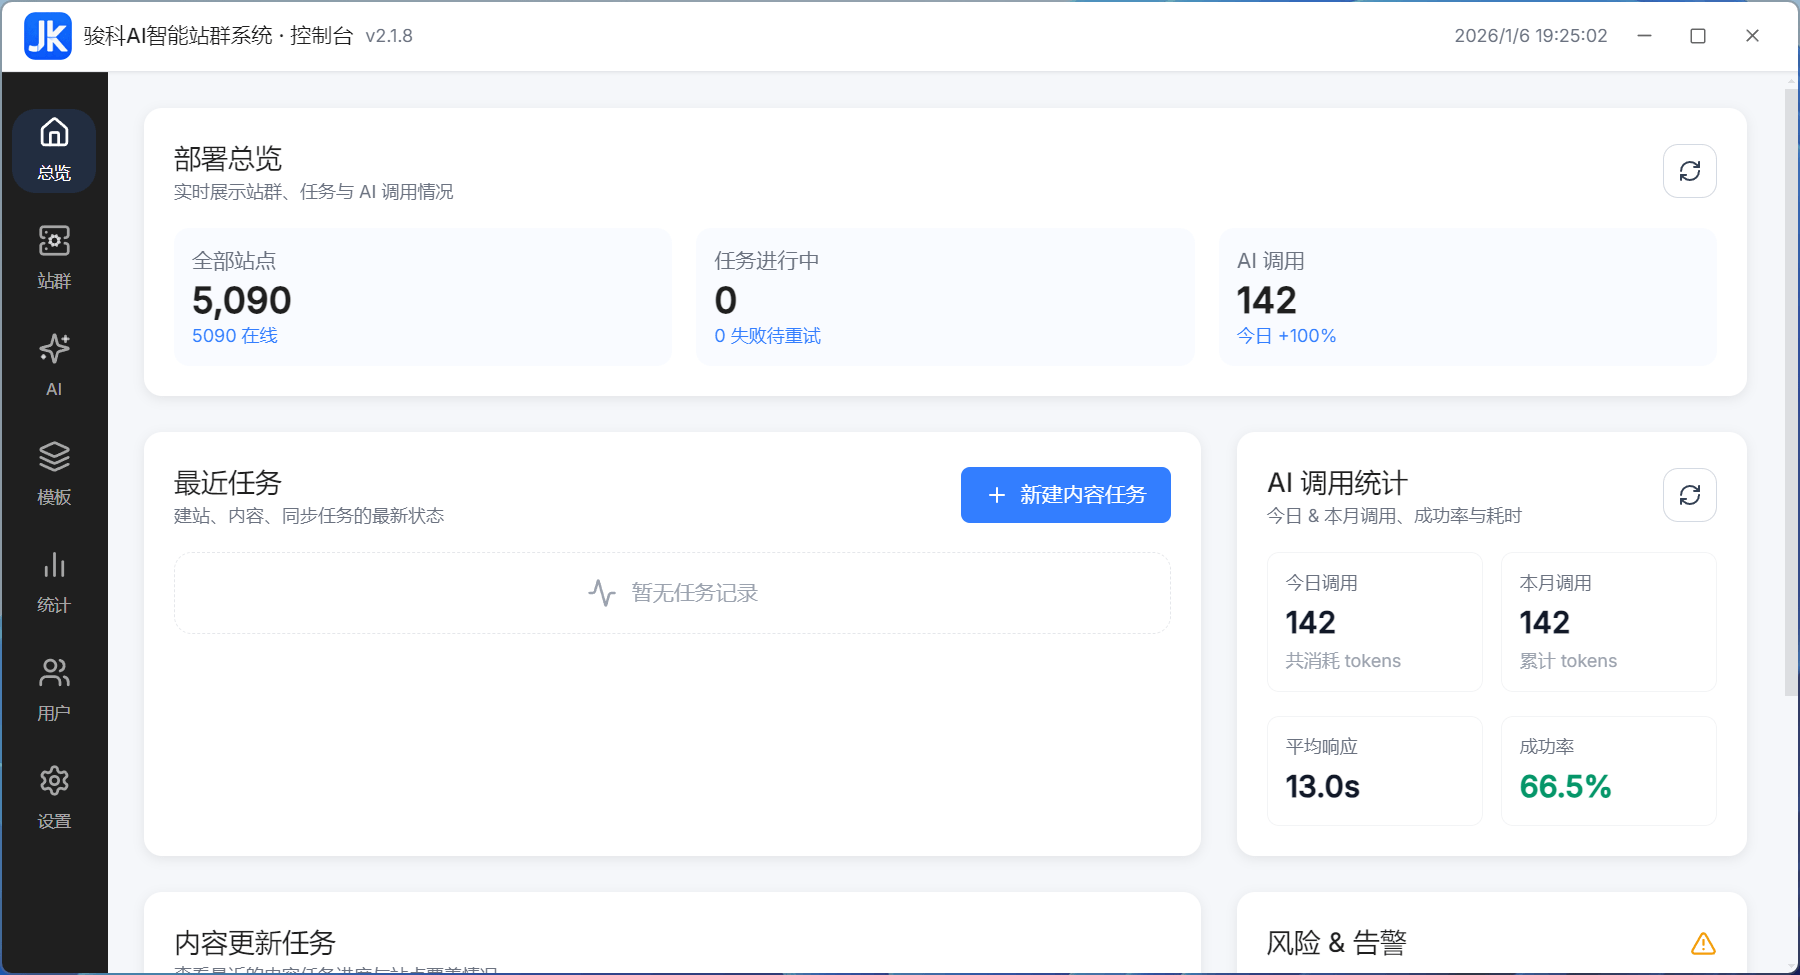Open the 总览 overview sidebar icon
1800x975 pixels.
point(53,150)
